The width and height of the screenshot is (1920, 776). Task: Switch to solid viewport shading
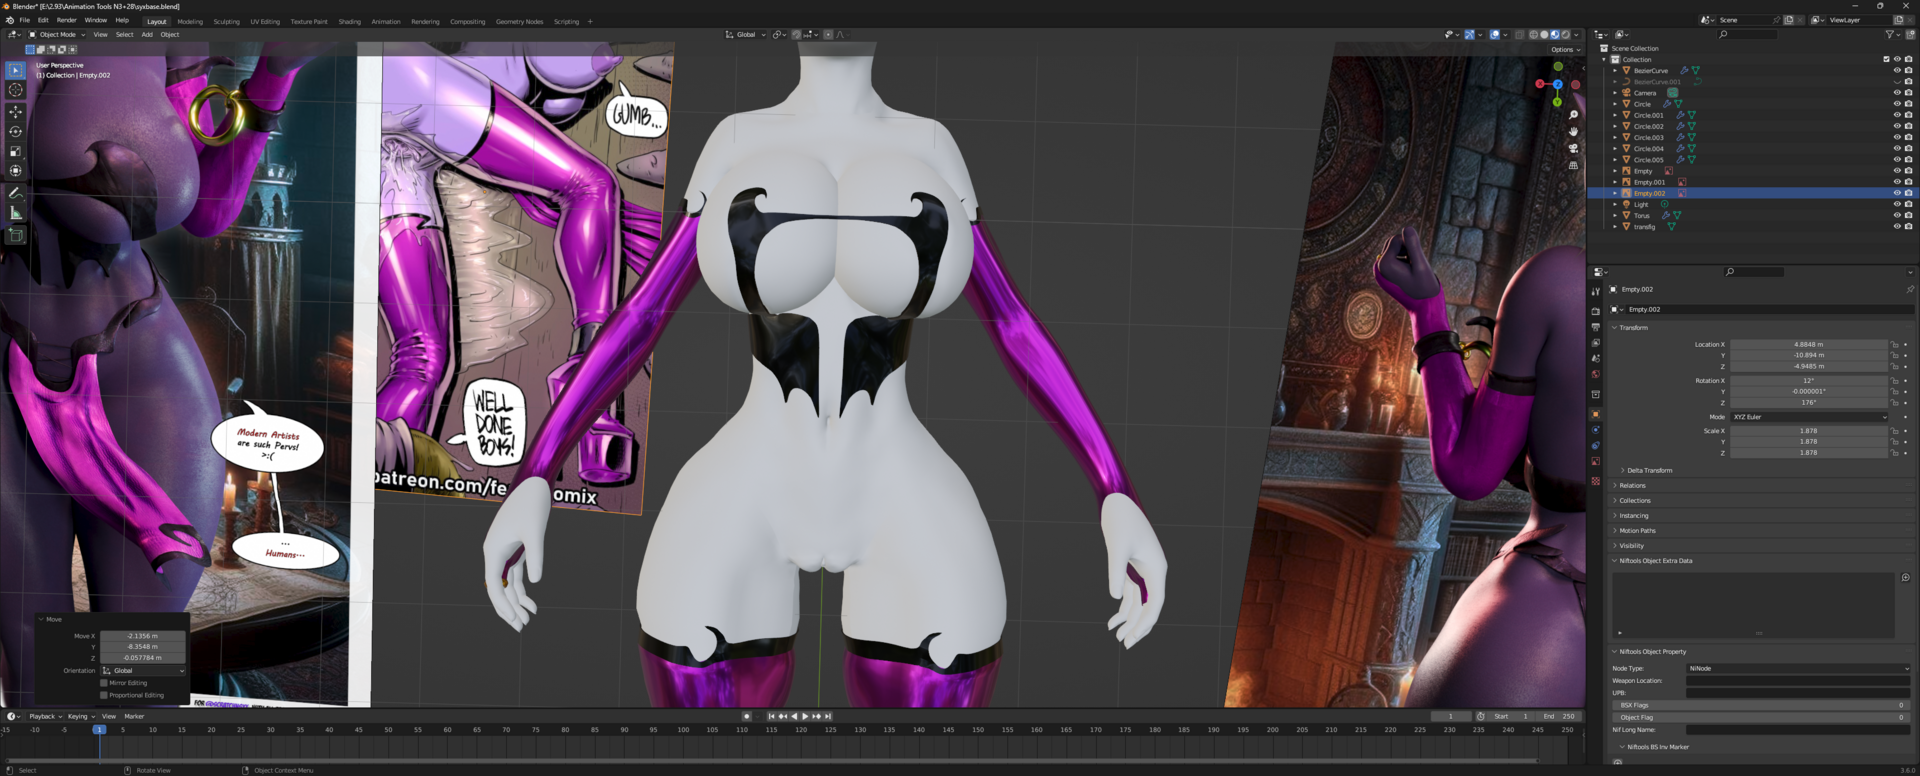1544,35
